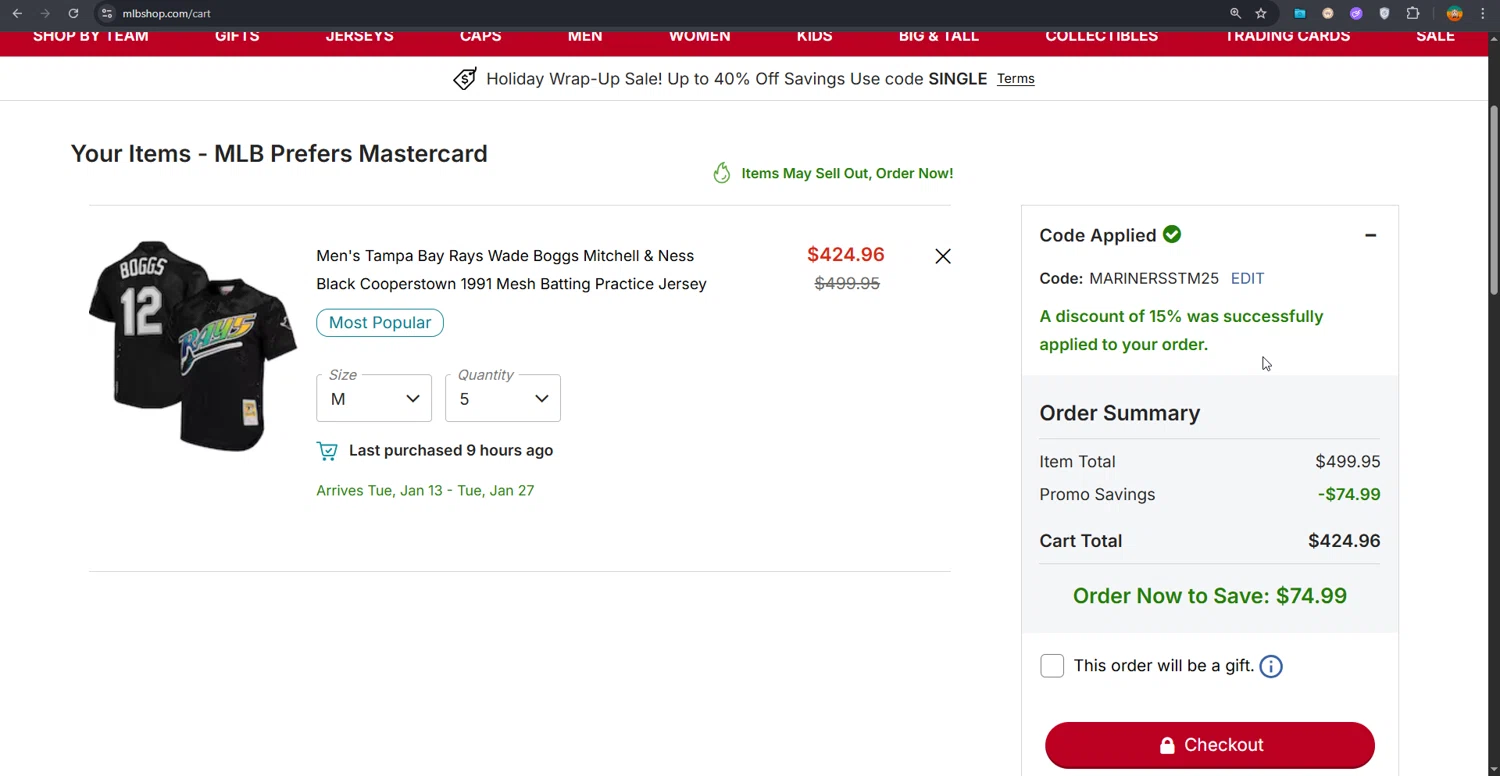This screenshot has height=776, width=1500.
Task: Open the COLLECTIBLES menu
Action: (x=1101, y=37)
